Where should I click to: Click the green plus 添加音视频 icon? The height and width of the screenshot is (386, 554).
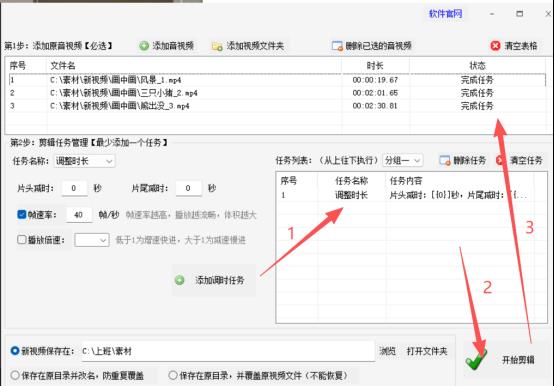144,46
